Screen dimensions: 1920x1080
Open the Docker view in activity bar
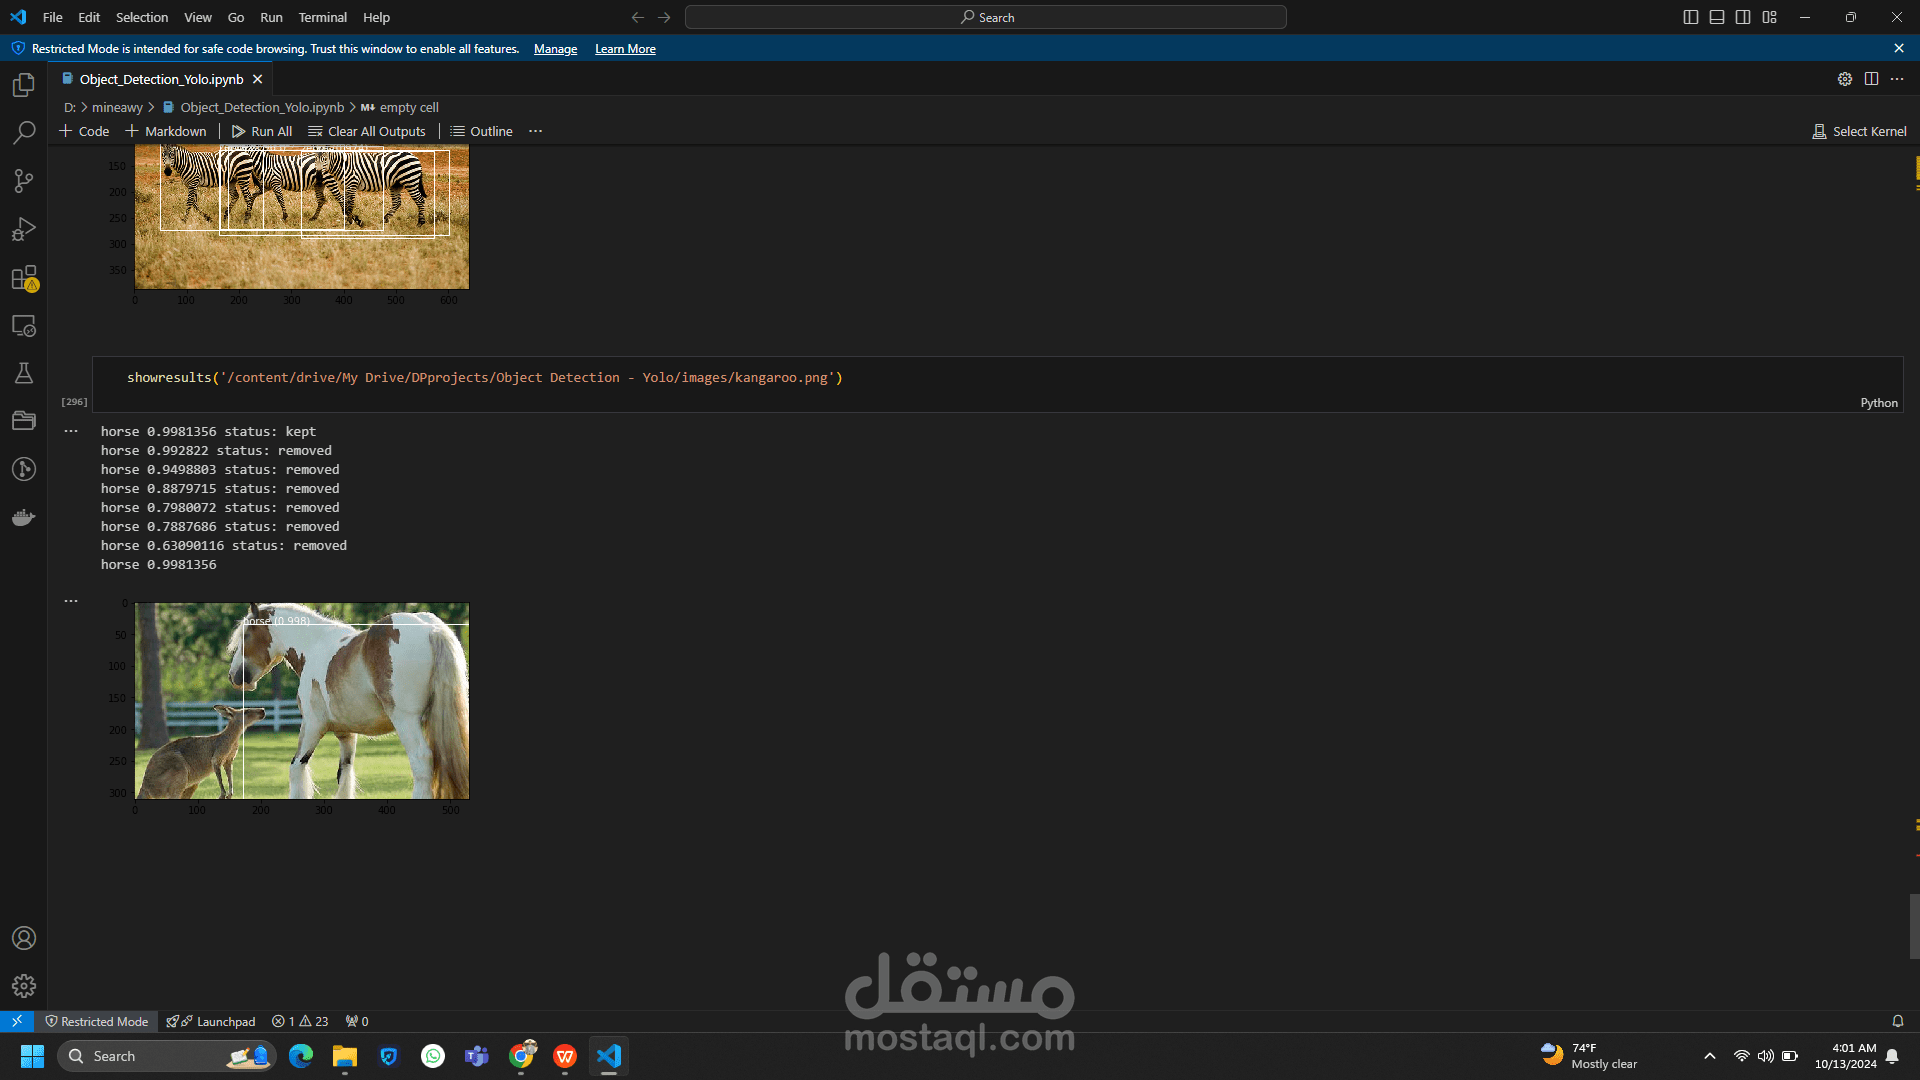24,518
